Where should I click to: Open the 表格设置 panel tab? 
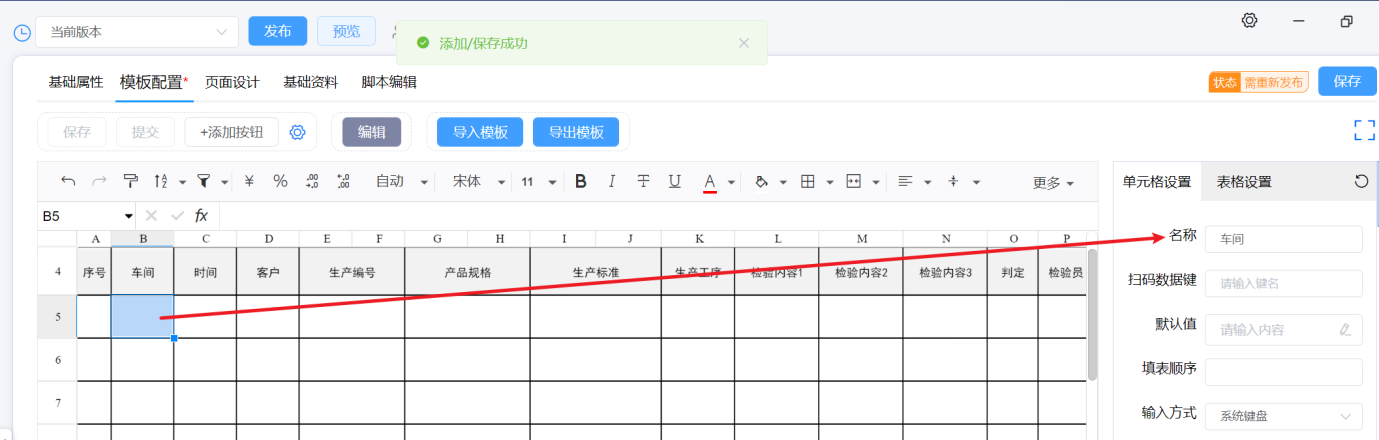pyautogui.click(x=1244, y=182)
